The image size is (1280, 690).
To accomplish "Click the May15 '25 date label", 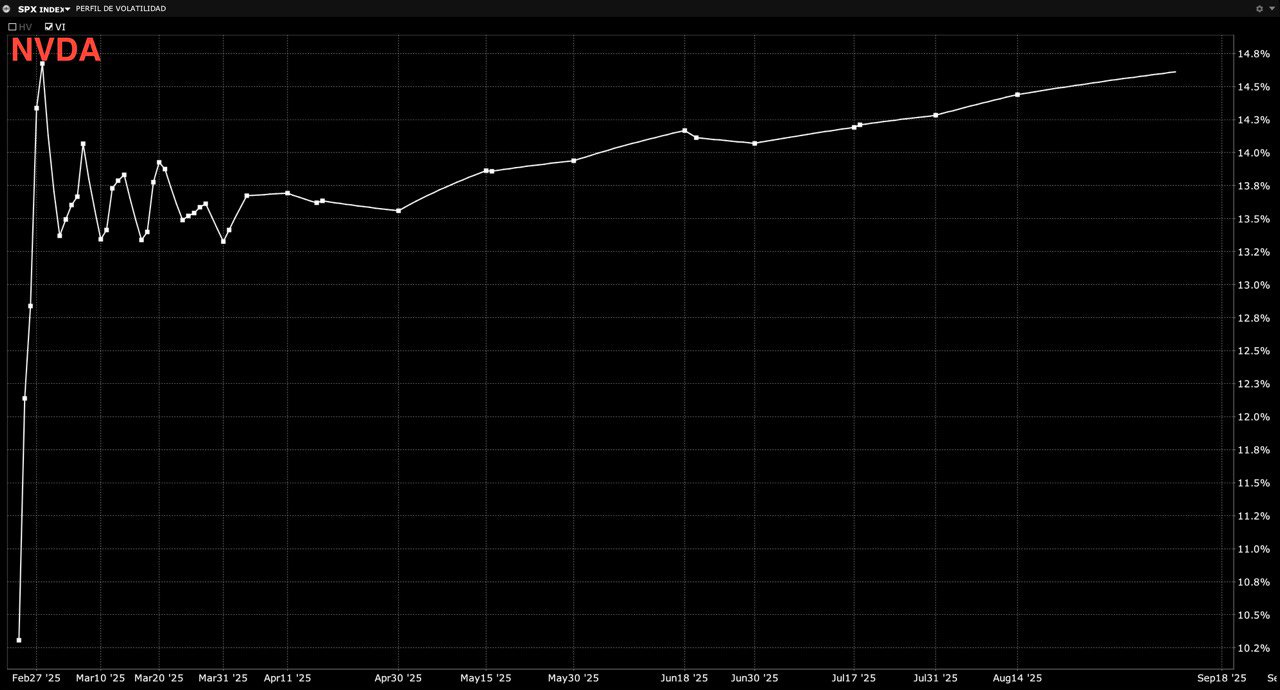I will pos(485,678).
